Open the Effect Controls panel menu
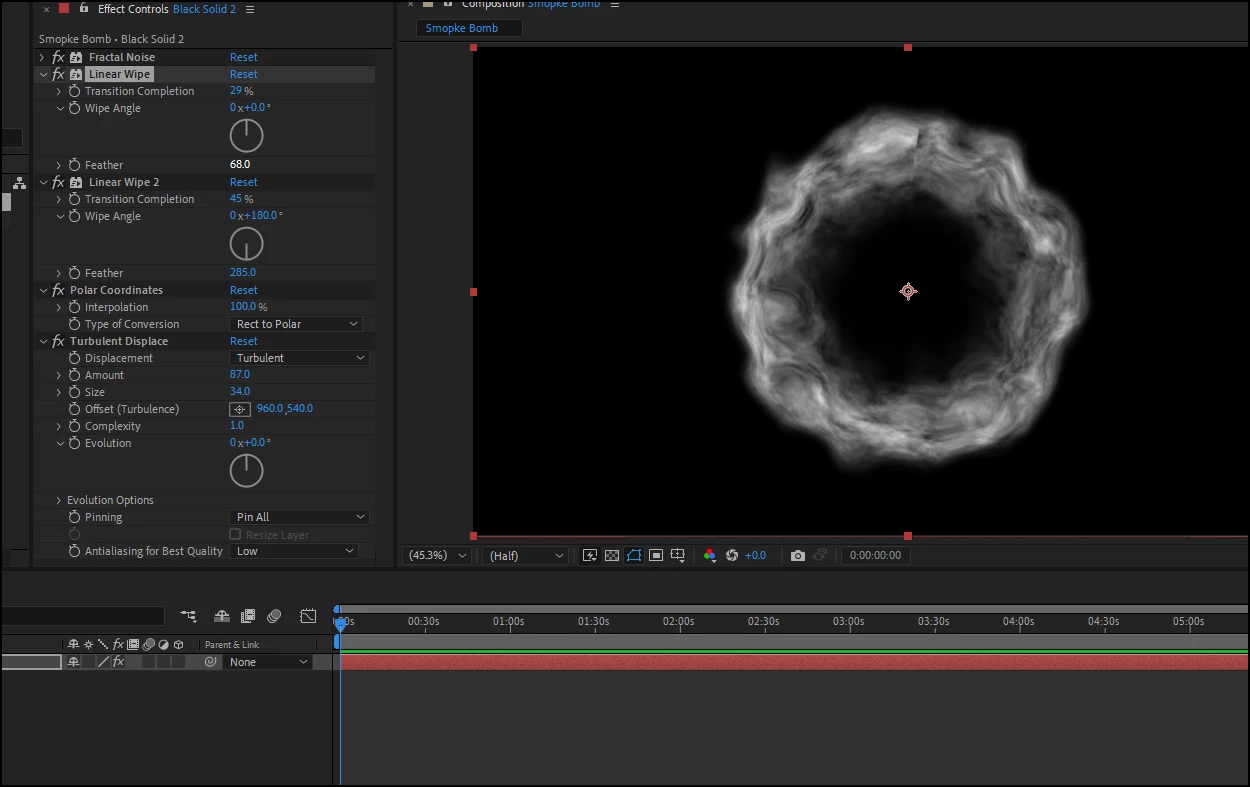 (250, 9)
